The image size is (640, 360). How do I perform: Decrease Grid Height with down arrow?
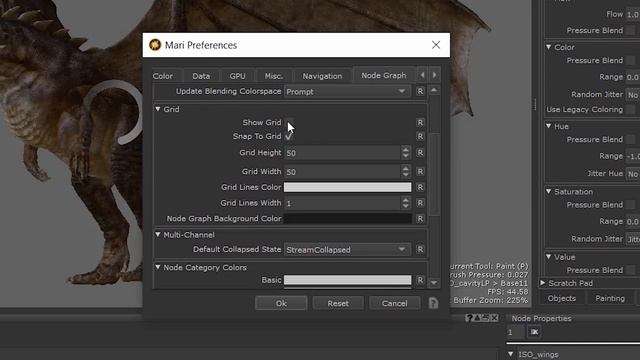pos(405,156)
